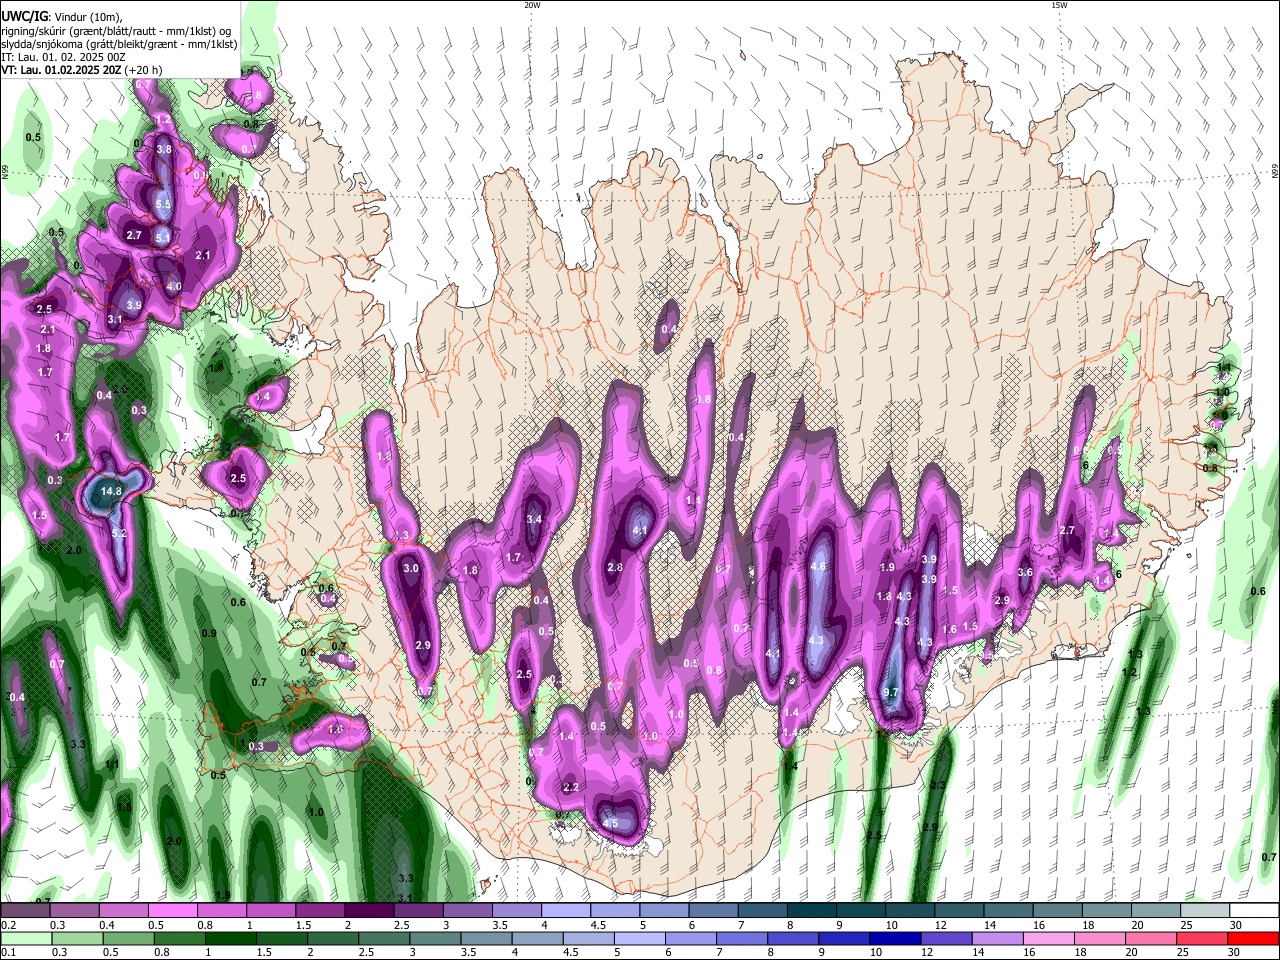
Task: Pick the snow scale swatch between 1.5 and 2
Action: click(x=319, y=911)
